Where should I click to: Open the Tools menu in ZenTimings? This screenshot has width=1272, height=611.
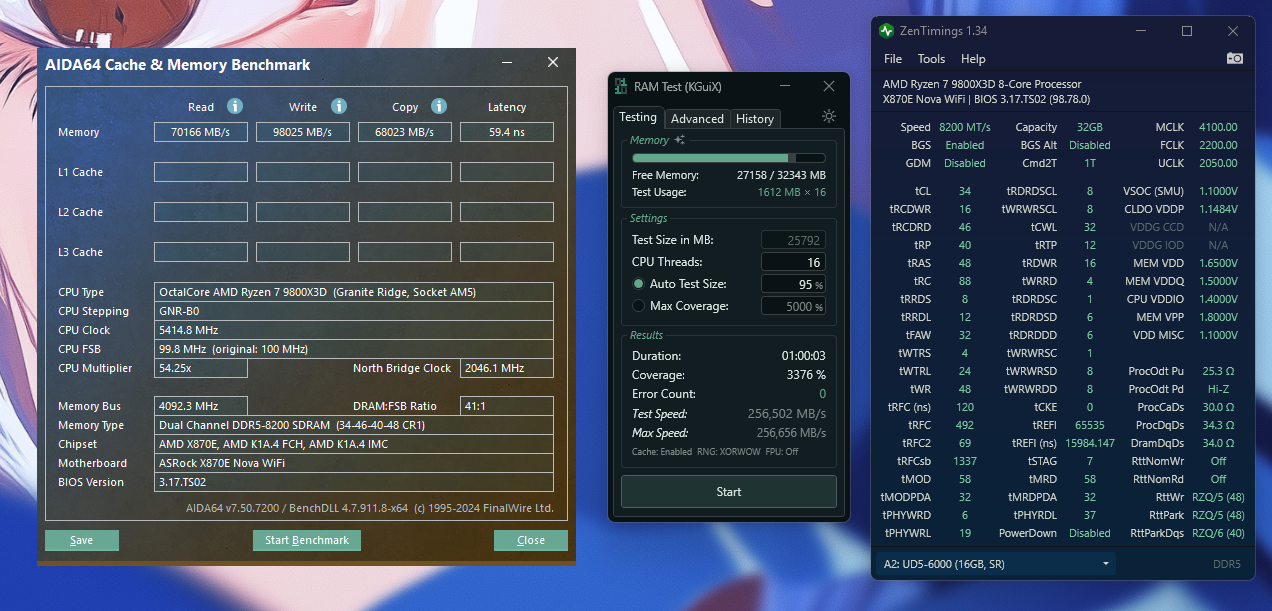pos(931,59)
